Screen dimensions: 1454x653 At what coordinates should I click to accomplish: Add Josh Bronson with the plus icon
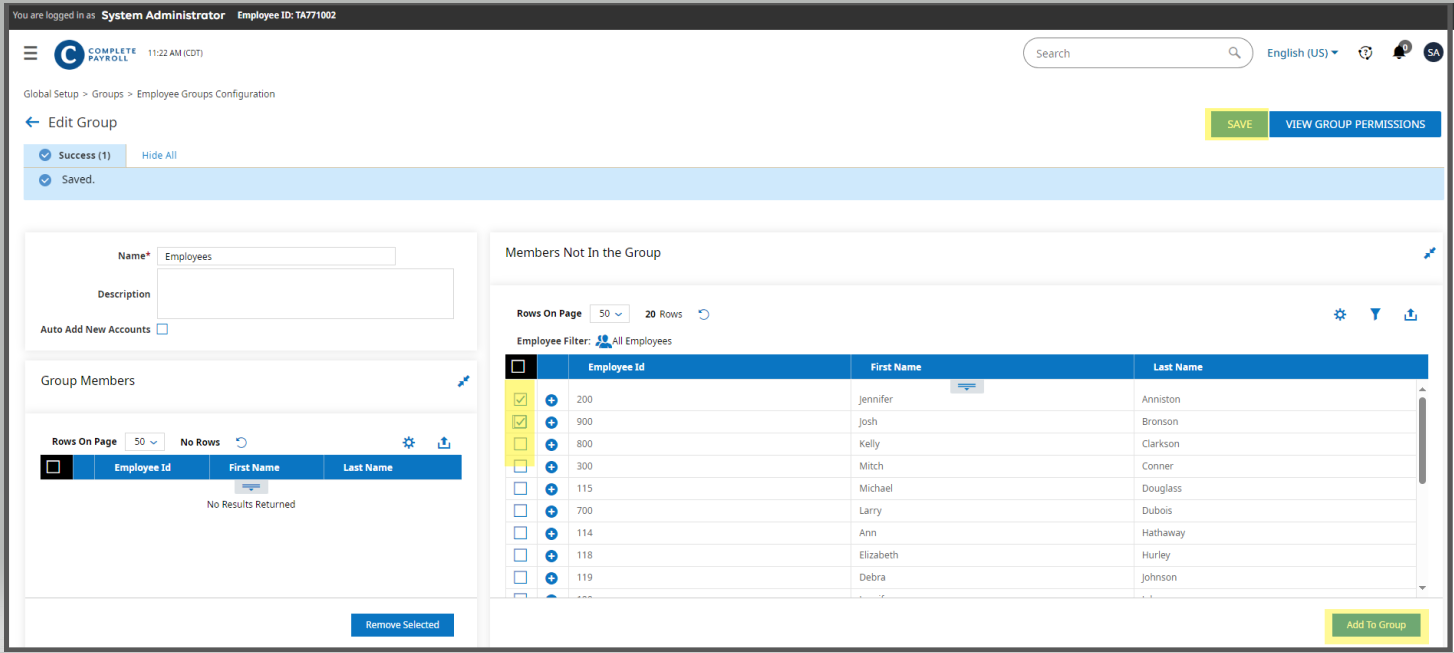pyautogui.click(x=551, y=422)
